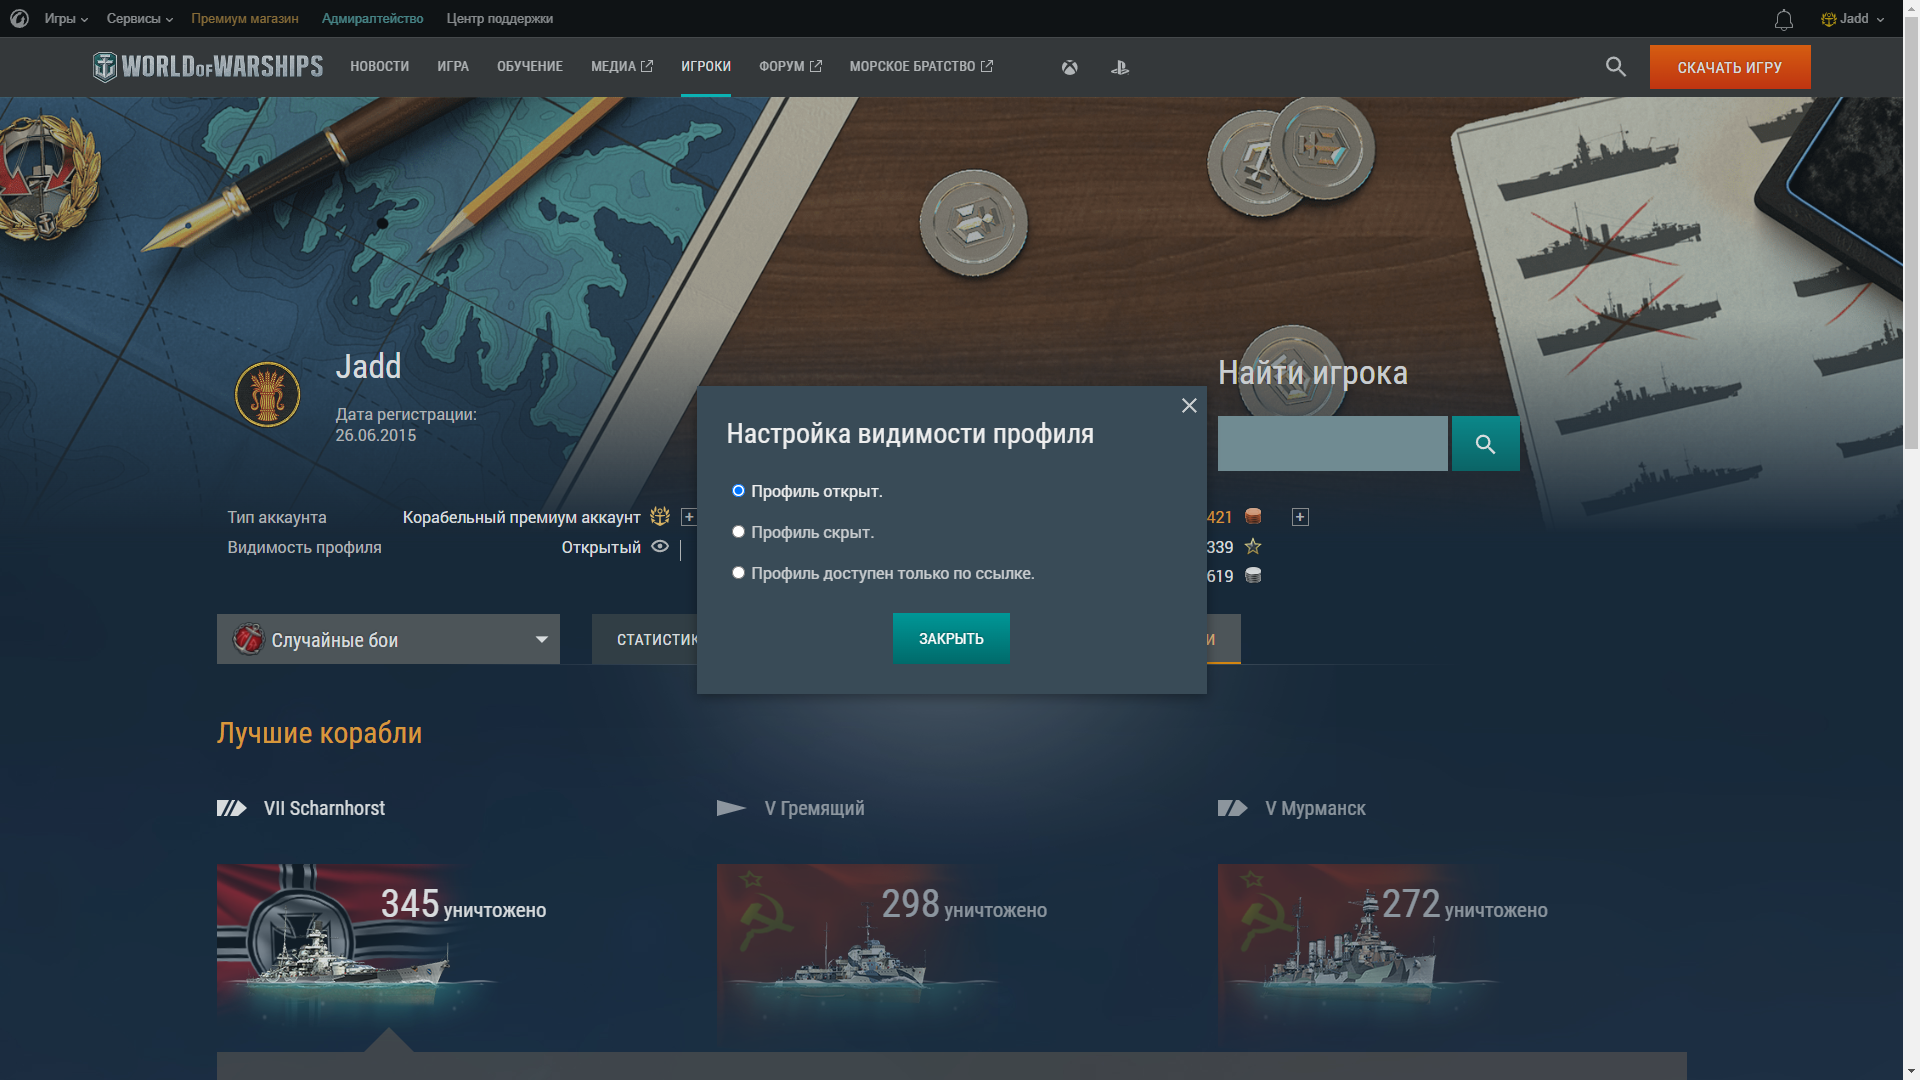Click the premium account anchor icon

click(660, 516)
